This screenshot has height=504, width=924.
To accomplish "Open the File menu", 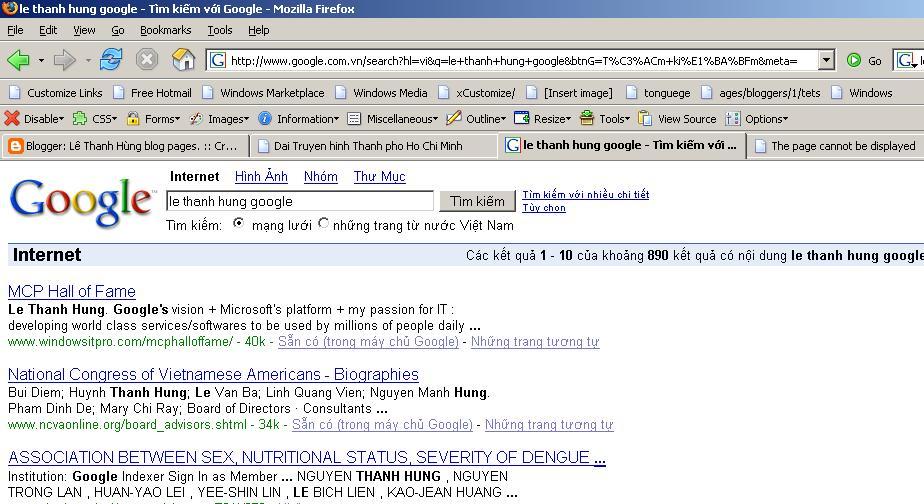I will click(15, 30).
